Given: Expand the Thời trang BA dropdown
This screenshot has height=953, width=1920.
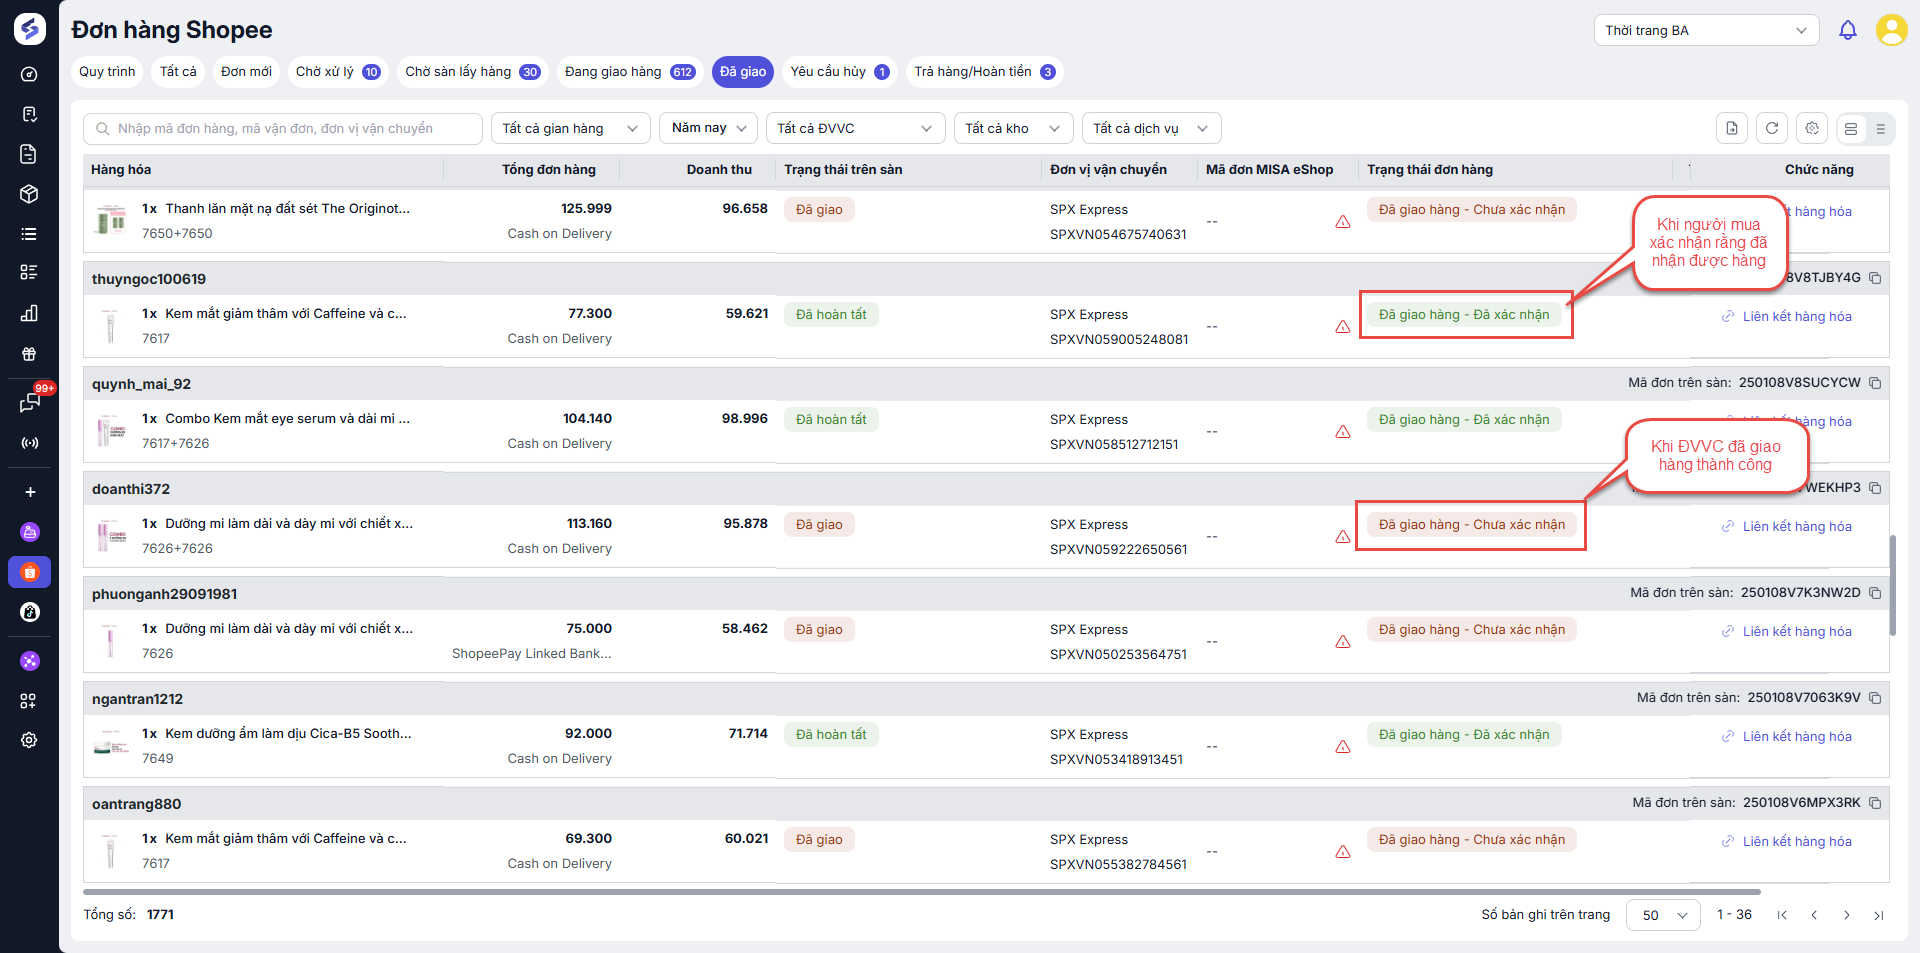Looking at the screenshot, I should click(x=1705, y=31).
